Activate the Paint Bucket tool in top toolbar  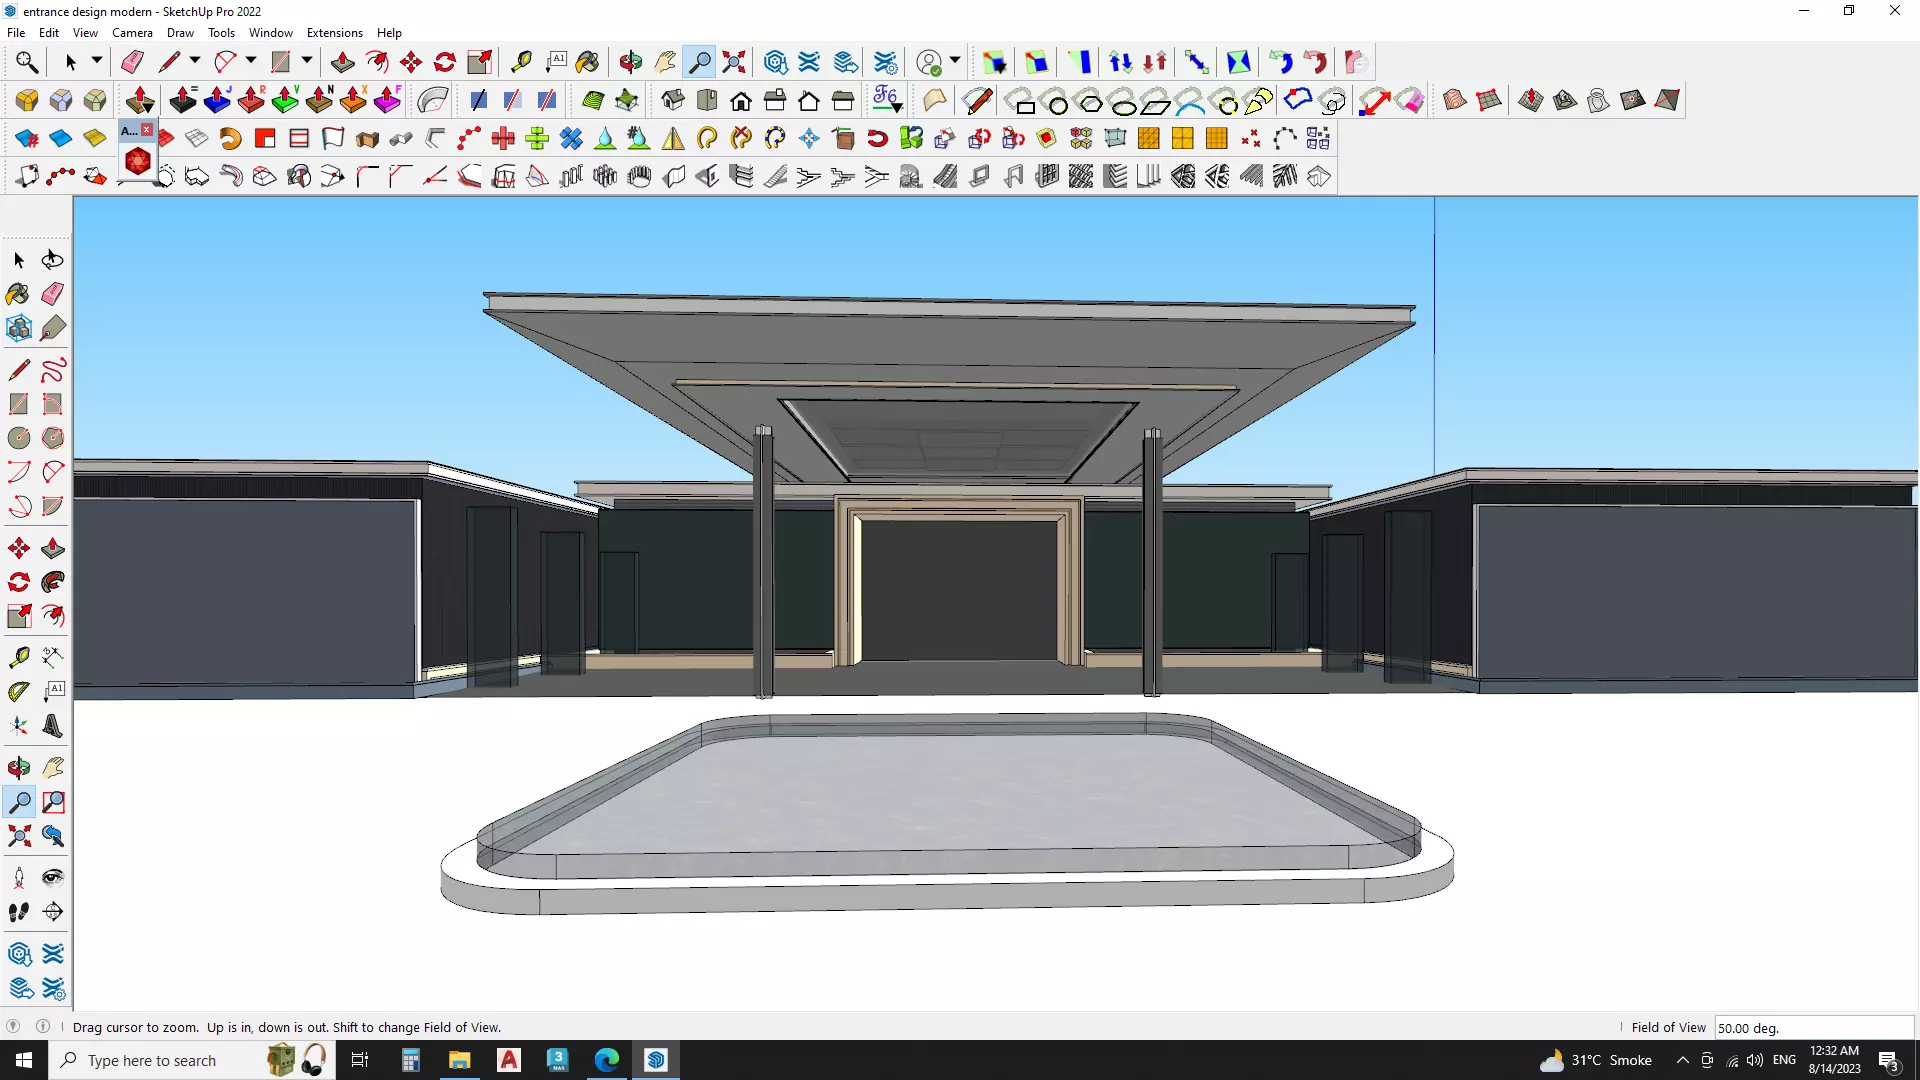pyautogui.click(x=587, y=62)
